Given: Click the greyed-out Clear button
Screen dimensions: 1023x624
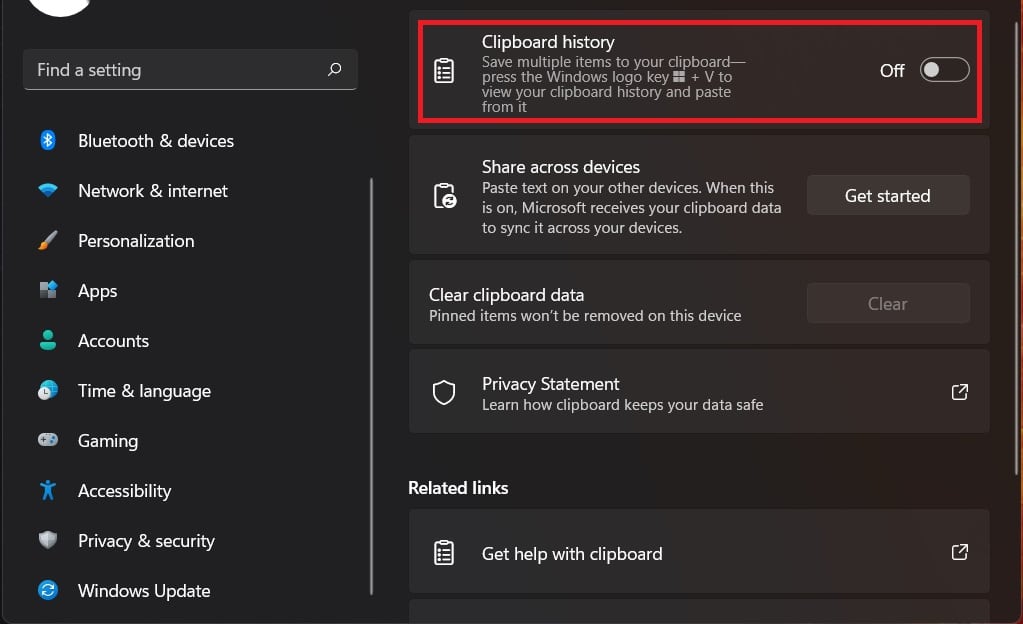Looking at the screenshot, I should point(888,303).
